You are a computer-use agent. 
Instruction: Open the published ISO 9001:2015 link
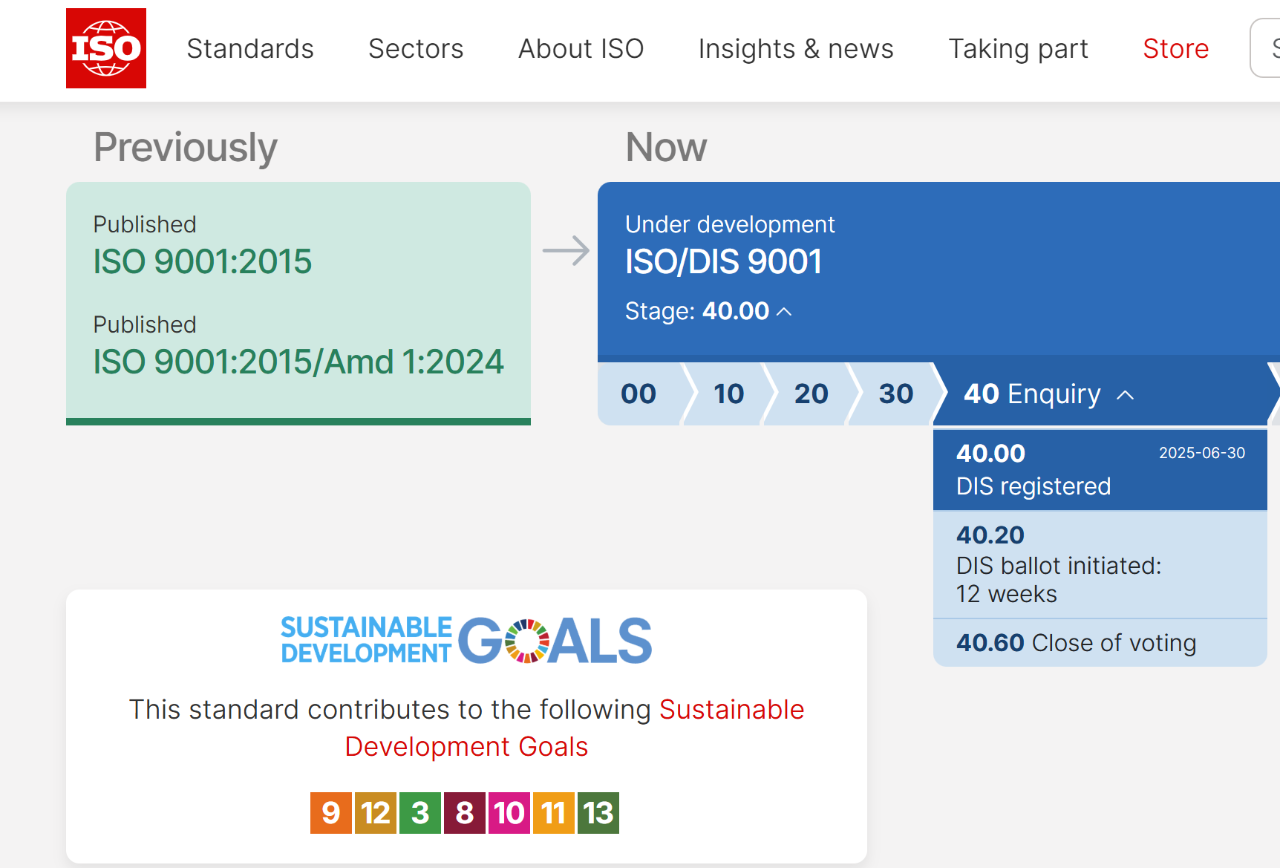[202, 261]
